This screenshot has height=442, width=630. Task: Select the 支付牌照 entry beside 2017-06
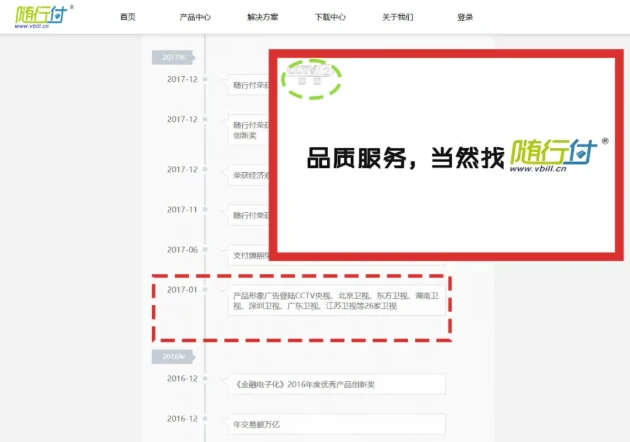click(248, 256)
